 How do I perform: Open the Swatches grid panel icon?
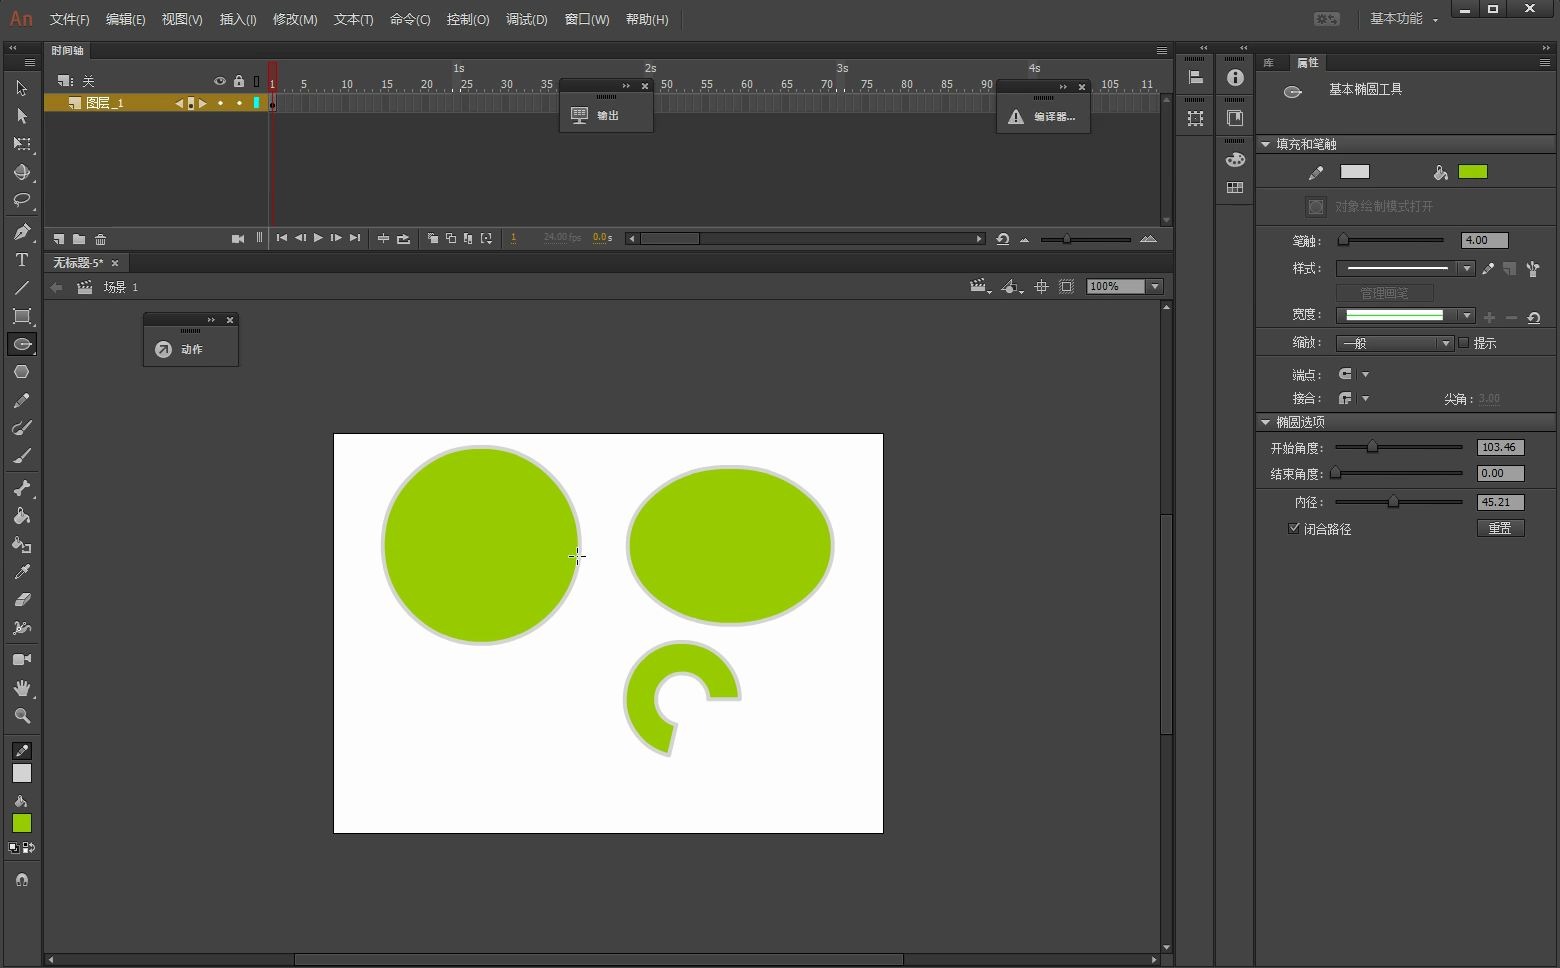(x=1235, y=187)
